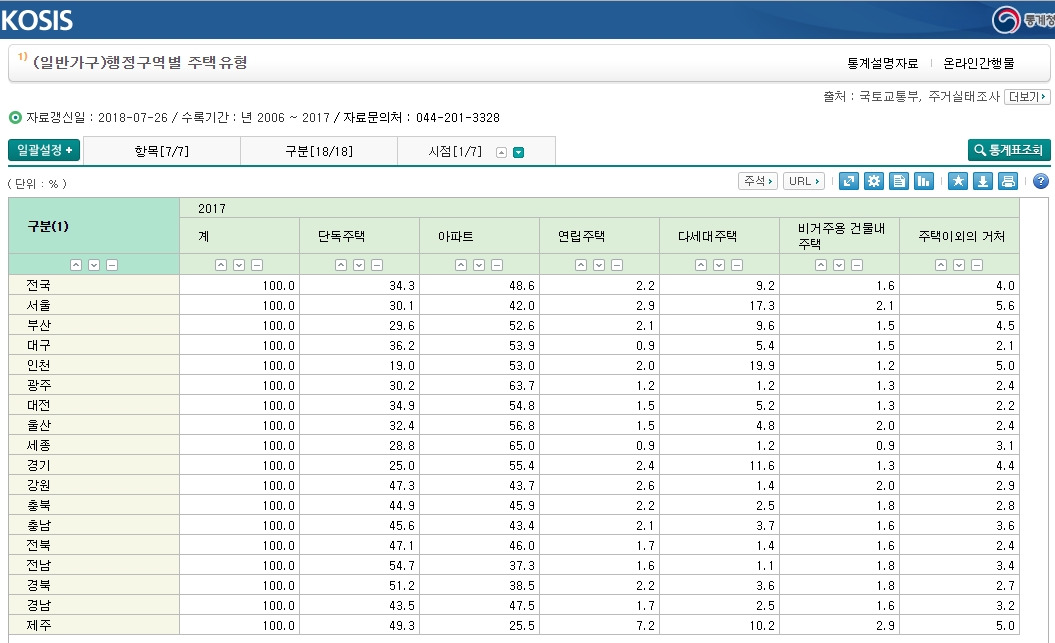Open 통계설명자료 link
This screenshot has width=1055, height=643.
(883, 63)
